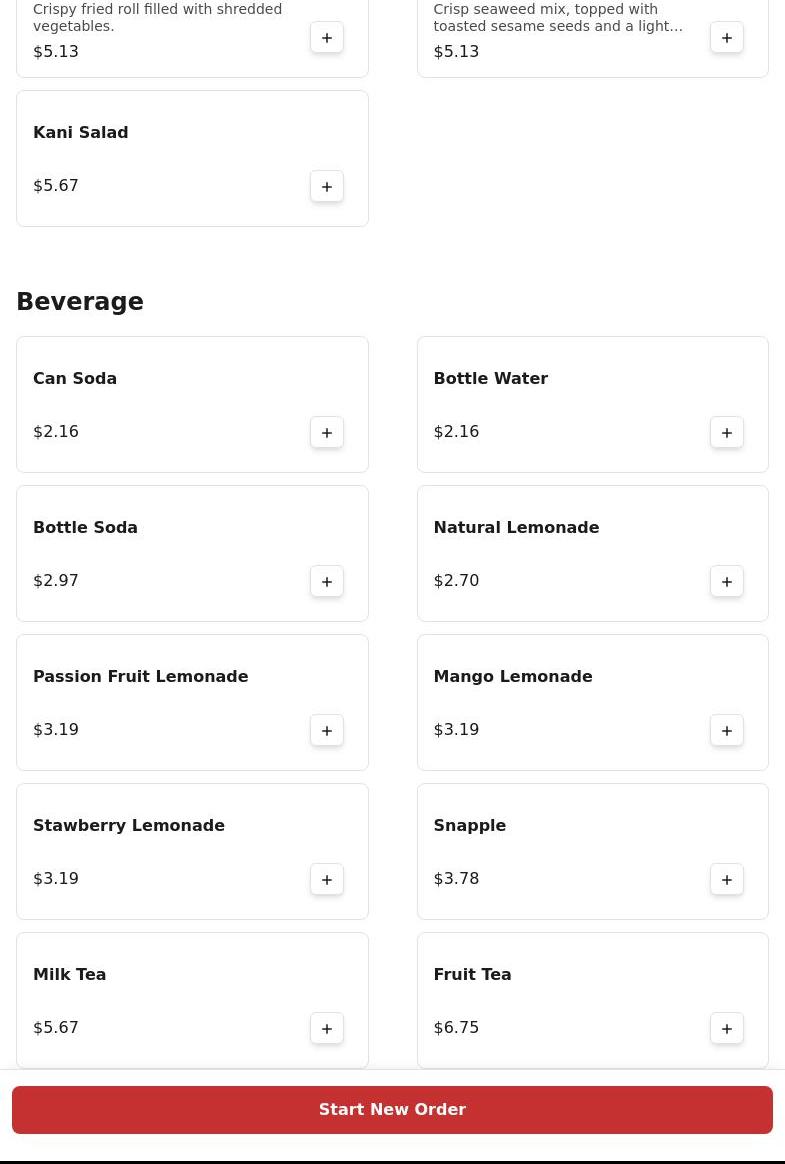Add Fruit Tea with the plus icon
The width and height of the screenshot is (785, 1164).
click(x=727, y=1028)
